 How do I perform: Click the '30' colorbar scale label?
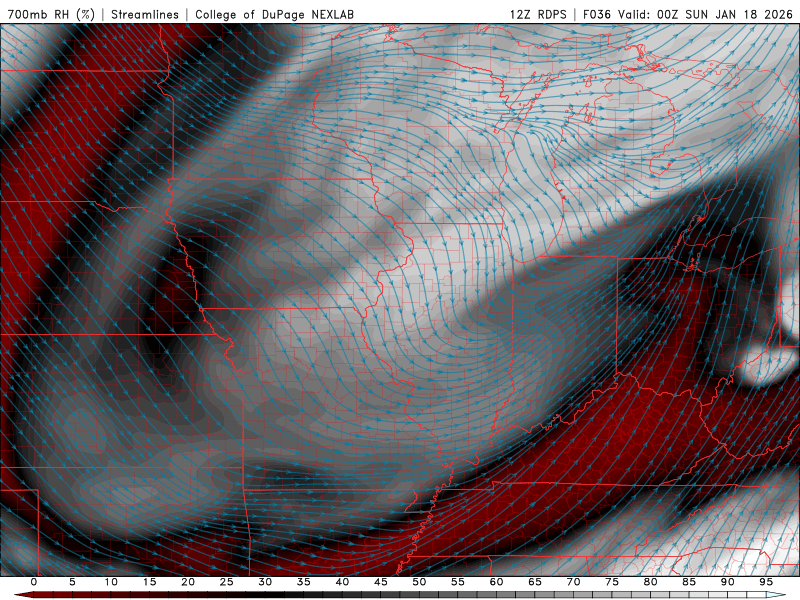(265, 582)
